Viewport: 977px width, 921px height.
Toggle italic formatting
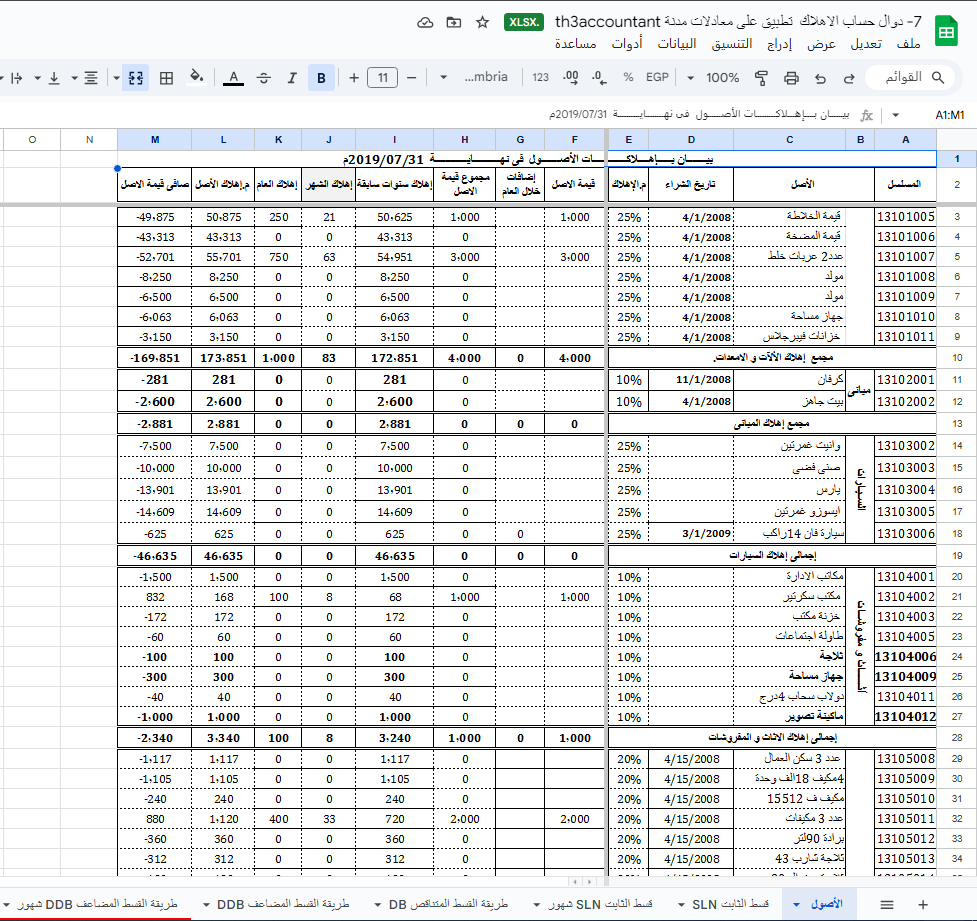tap(292, 78)
